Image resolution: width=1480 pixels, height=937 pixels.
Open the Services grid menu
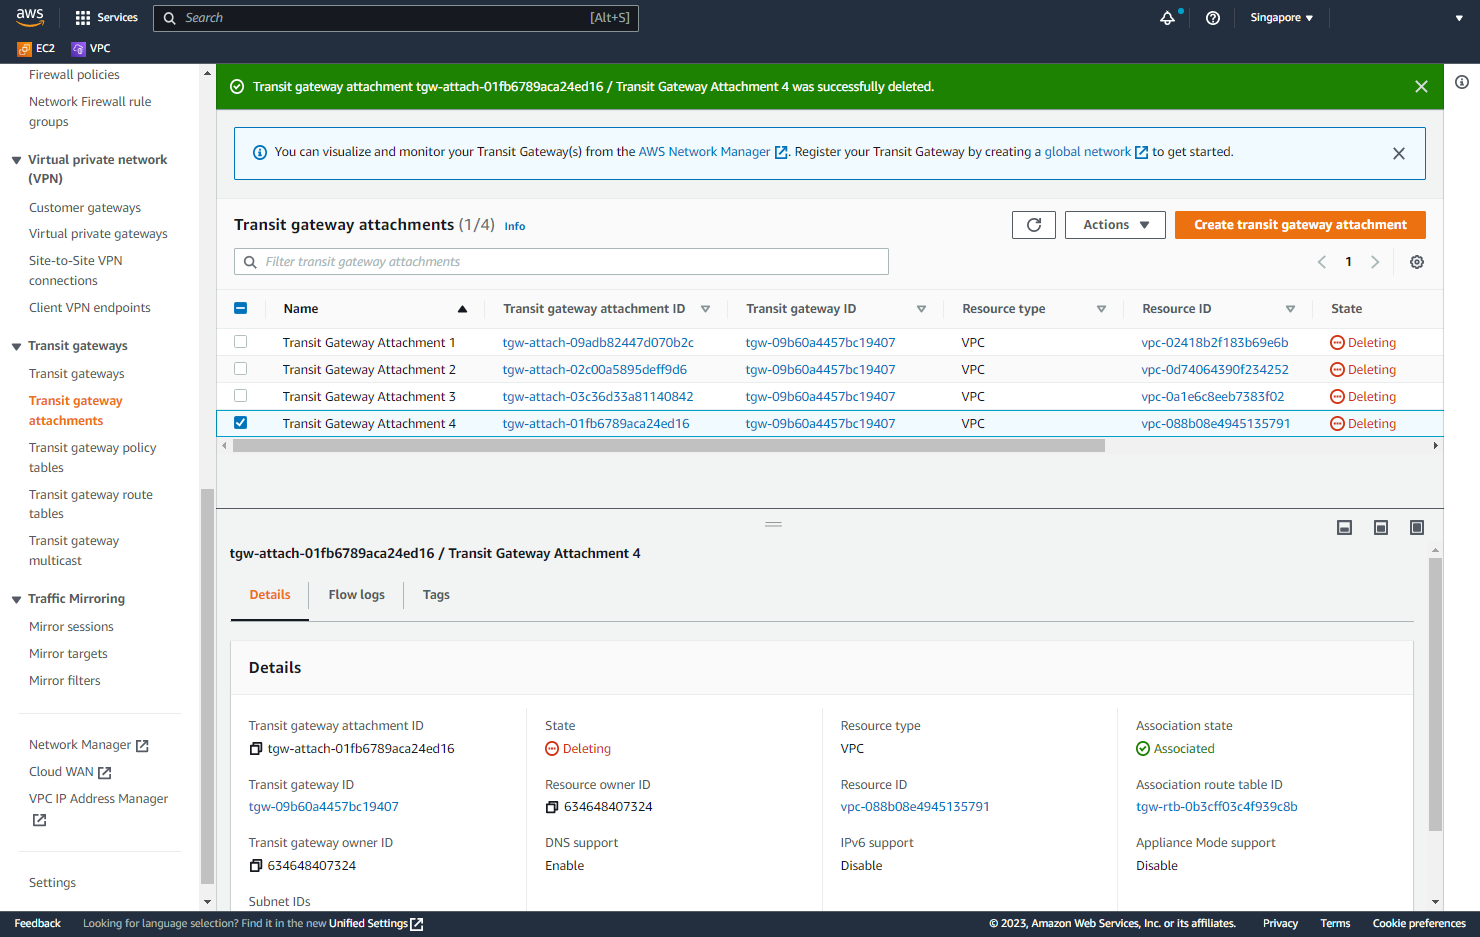106,17
